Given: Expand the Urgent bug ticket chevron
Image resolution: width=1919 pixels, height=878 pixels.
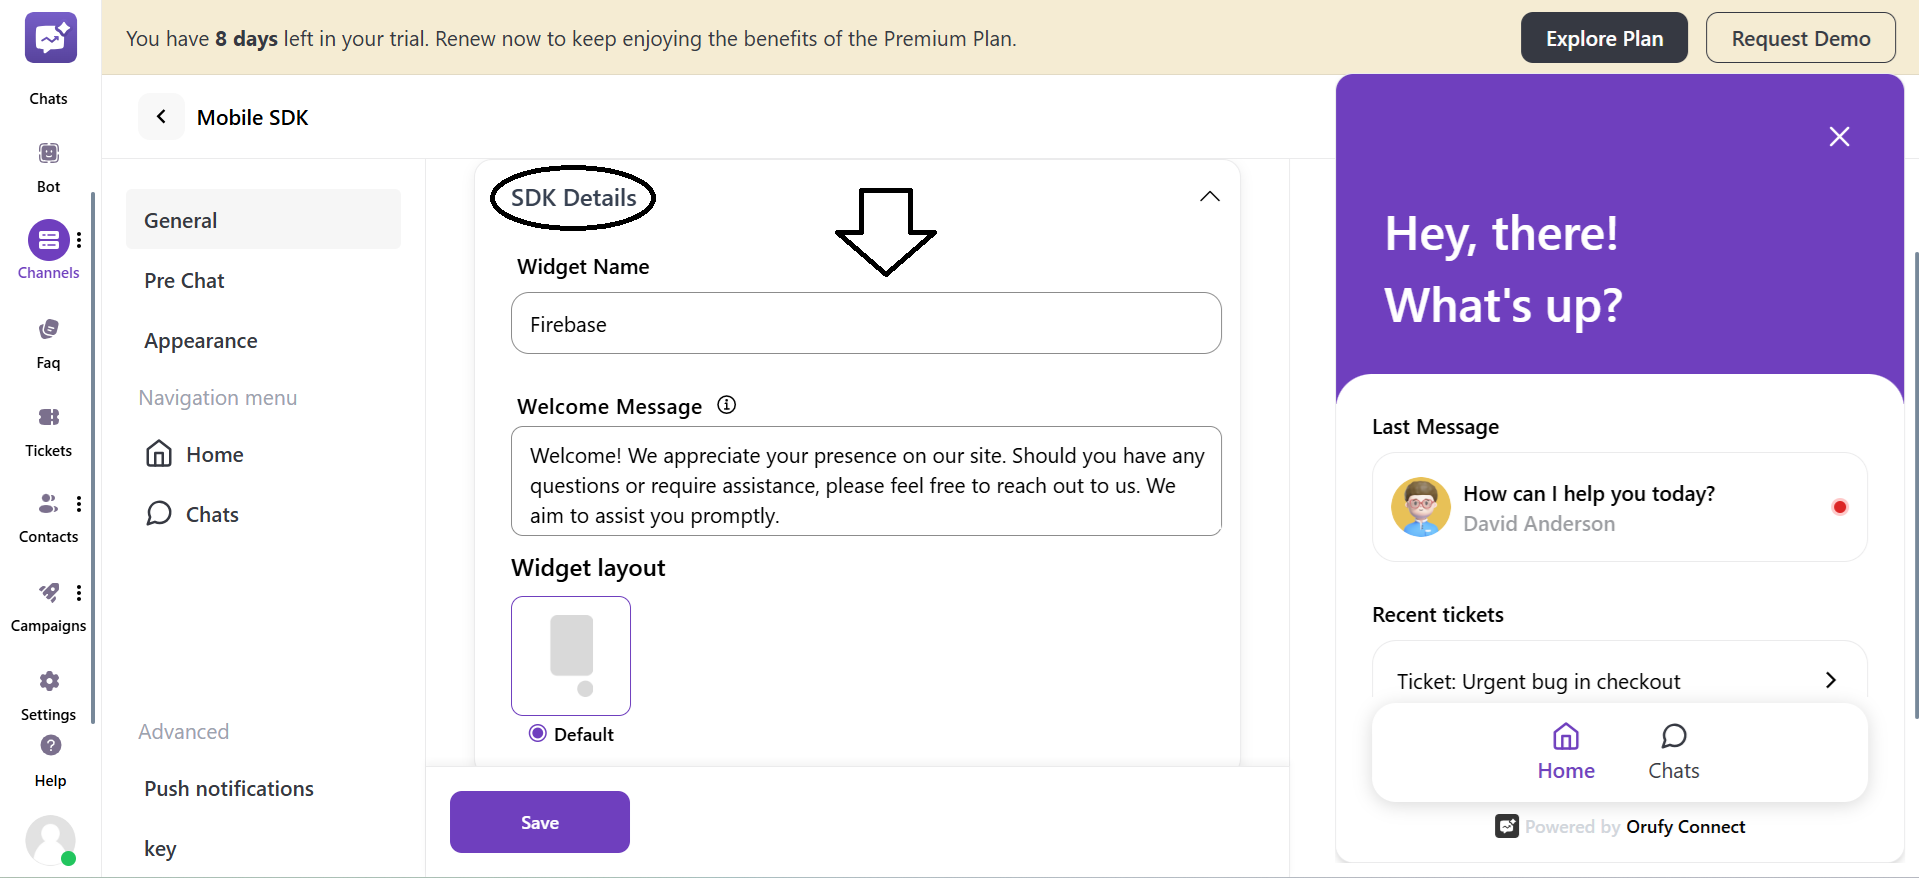Looking at the screenshot, I should coord(1830,681).
